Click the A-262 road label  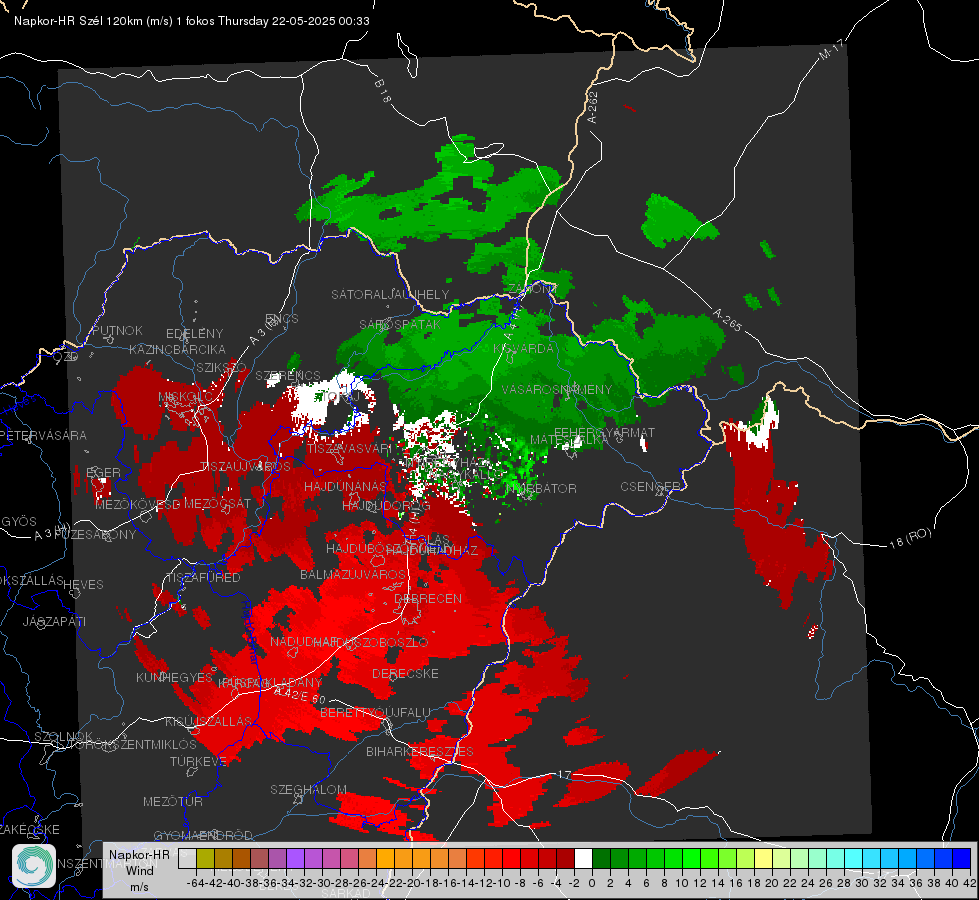[593, 107]
